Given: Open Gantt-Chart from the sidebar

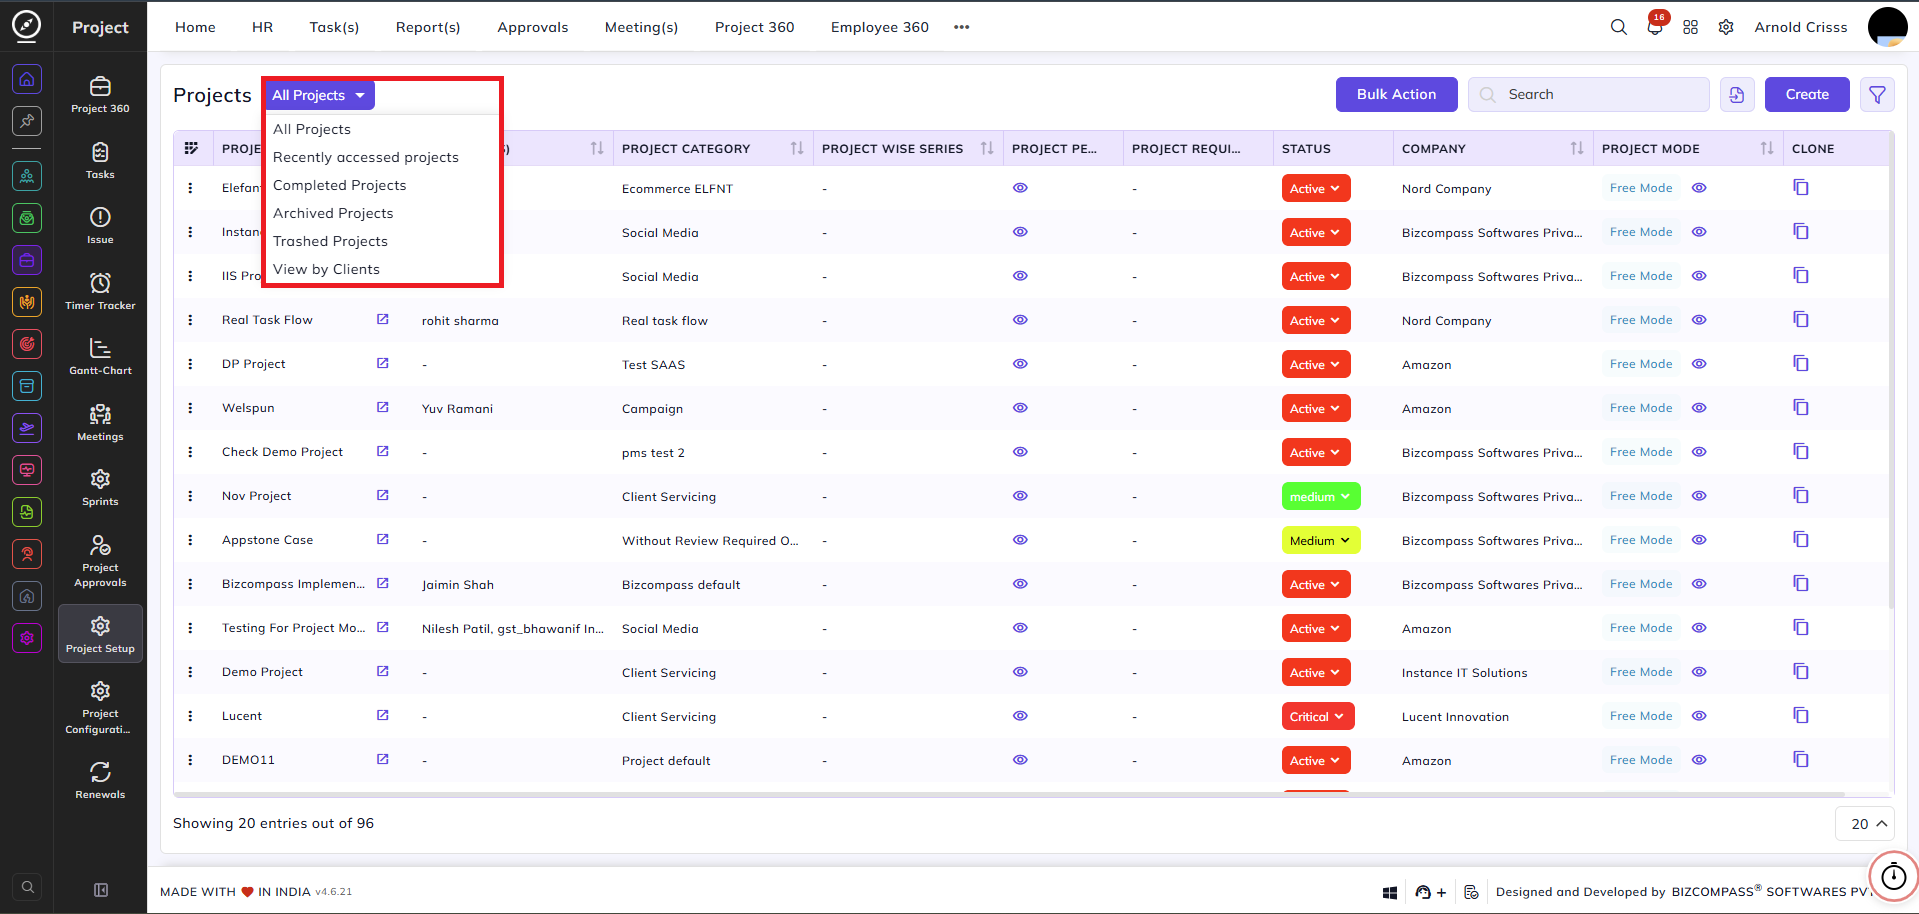Looking at the screenshot, I should tap(100, 356).
